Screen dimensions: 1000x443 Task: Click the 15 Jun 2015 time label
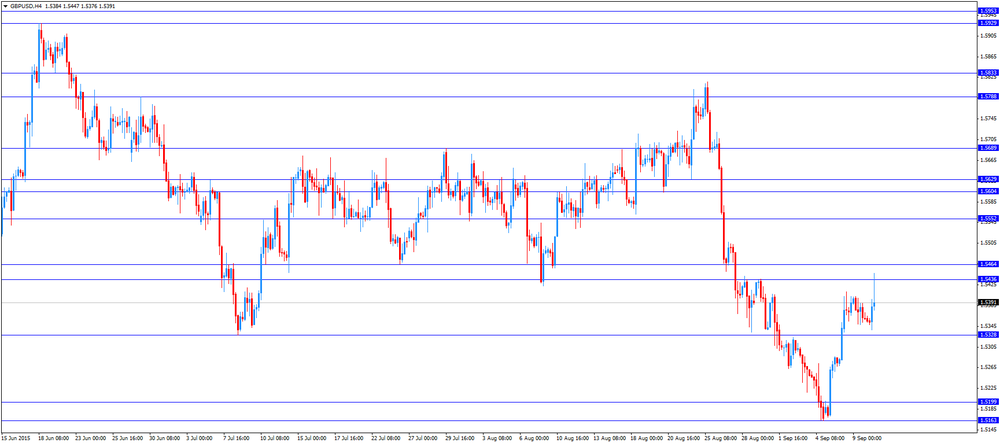[16, 439]
